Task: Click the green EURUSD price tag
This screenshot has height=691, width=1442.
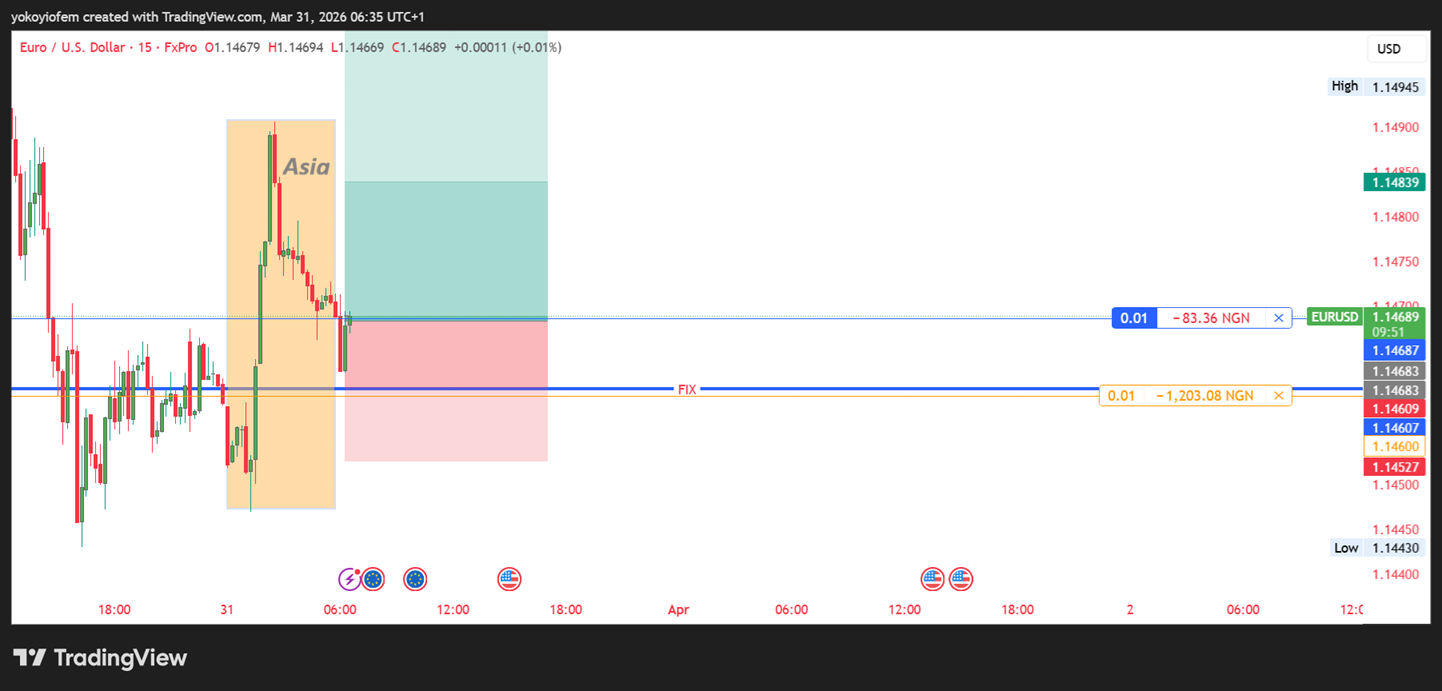Action: pos(1335,317)
